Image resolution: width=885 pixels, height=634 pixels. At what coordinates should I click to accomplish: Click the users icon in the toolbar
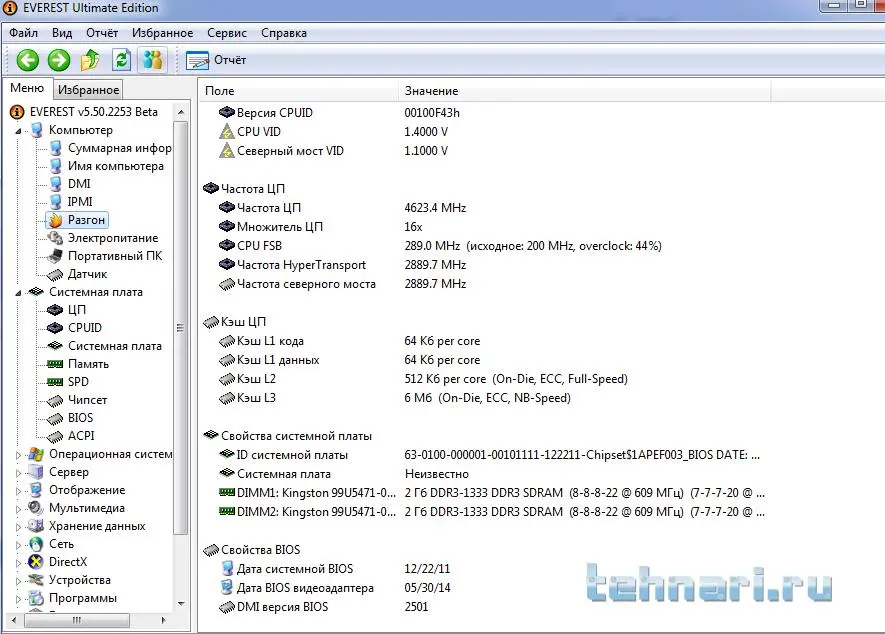(152, 60)
